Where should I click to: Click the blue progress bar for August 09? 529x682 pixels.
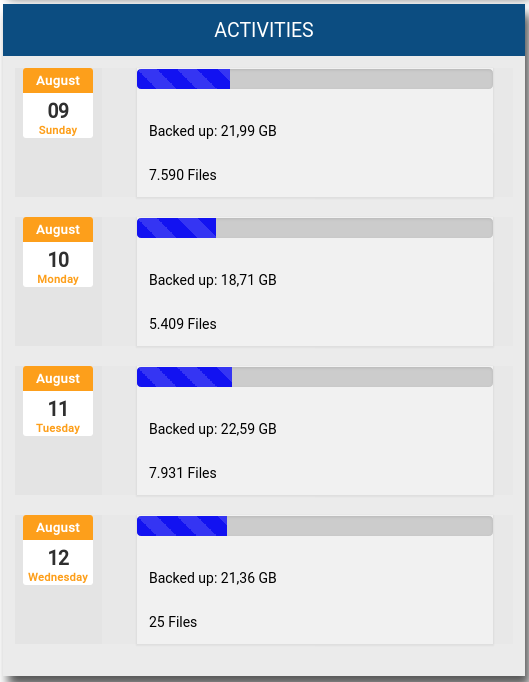click(184, 79)
